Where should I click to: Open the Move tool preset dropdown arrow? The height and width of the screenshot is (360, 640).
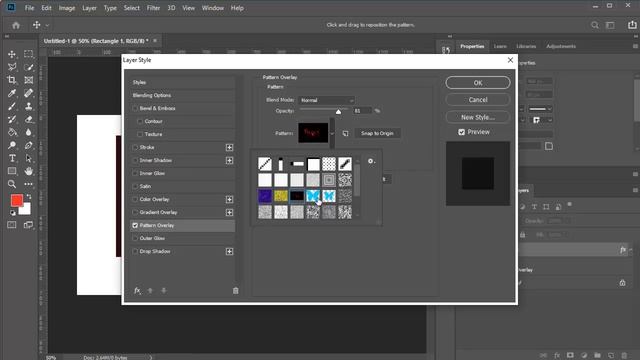47,25
